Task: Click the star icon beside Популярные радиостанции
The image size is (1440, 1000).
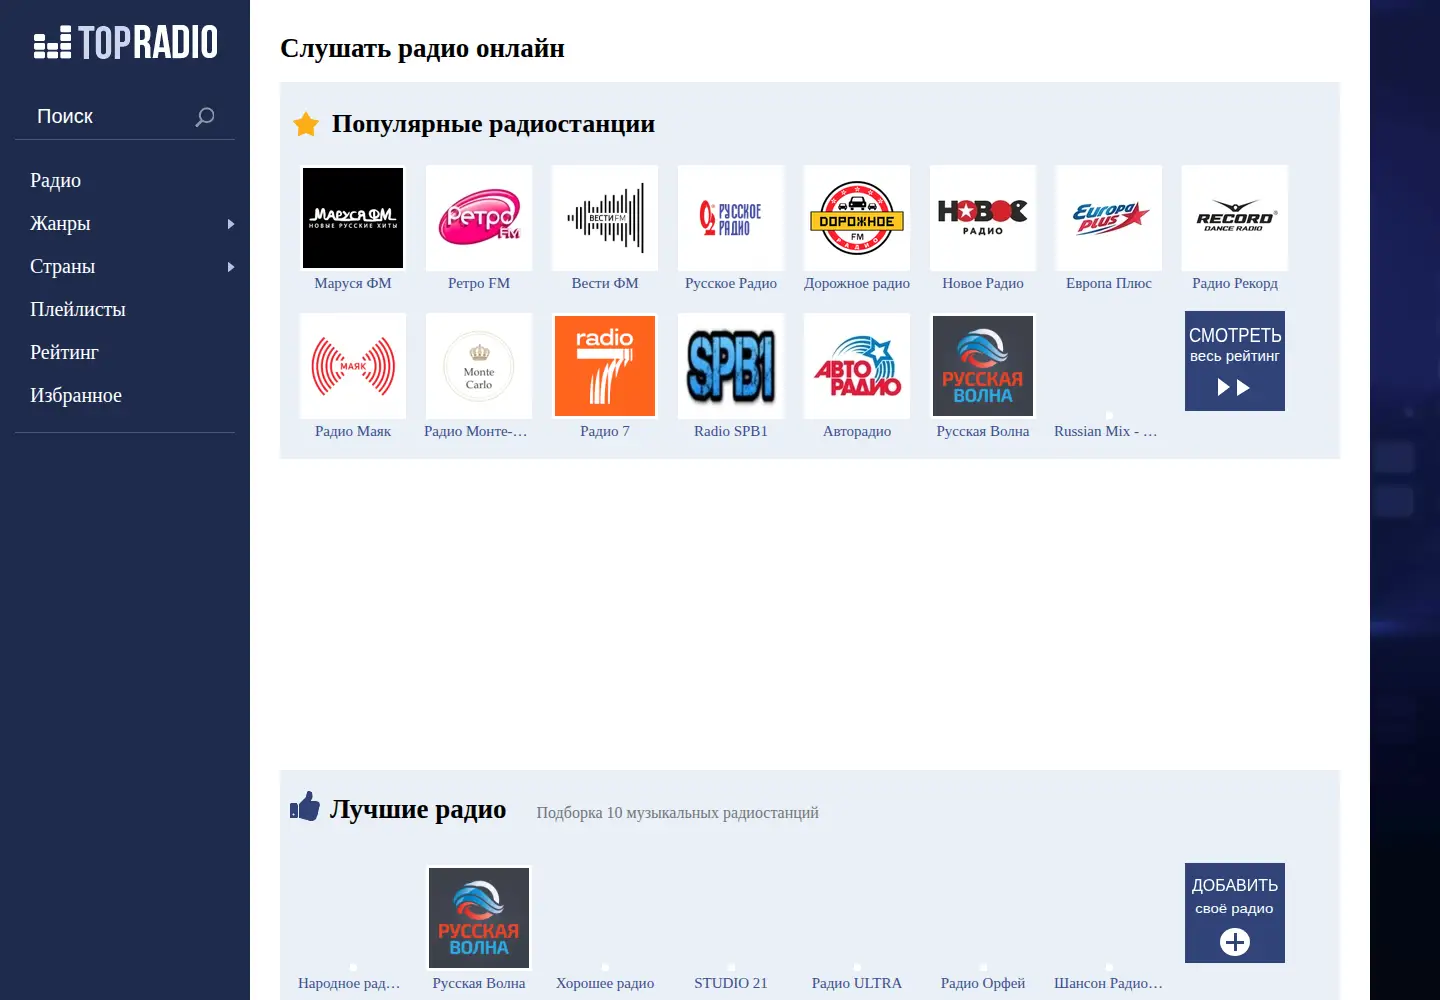Action: (306, 124)
